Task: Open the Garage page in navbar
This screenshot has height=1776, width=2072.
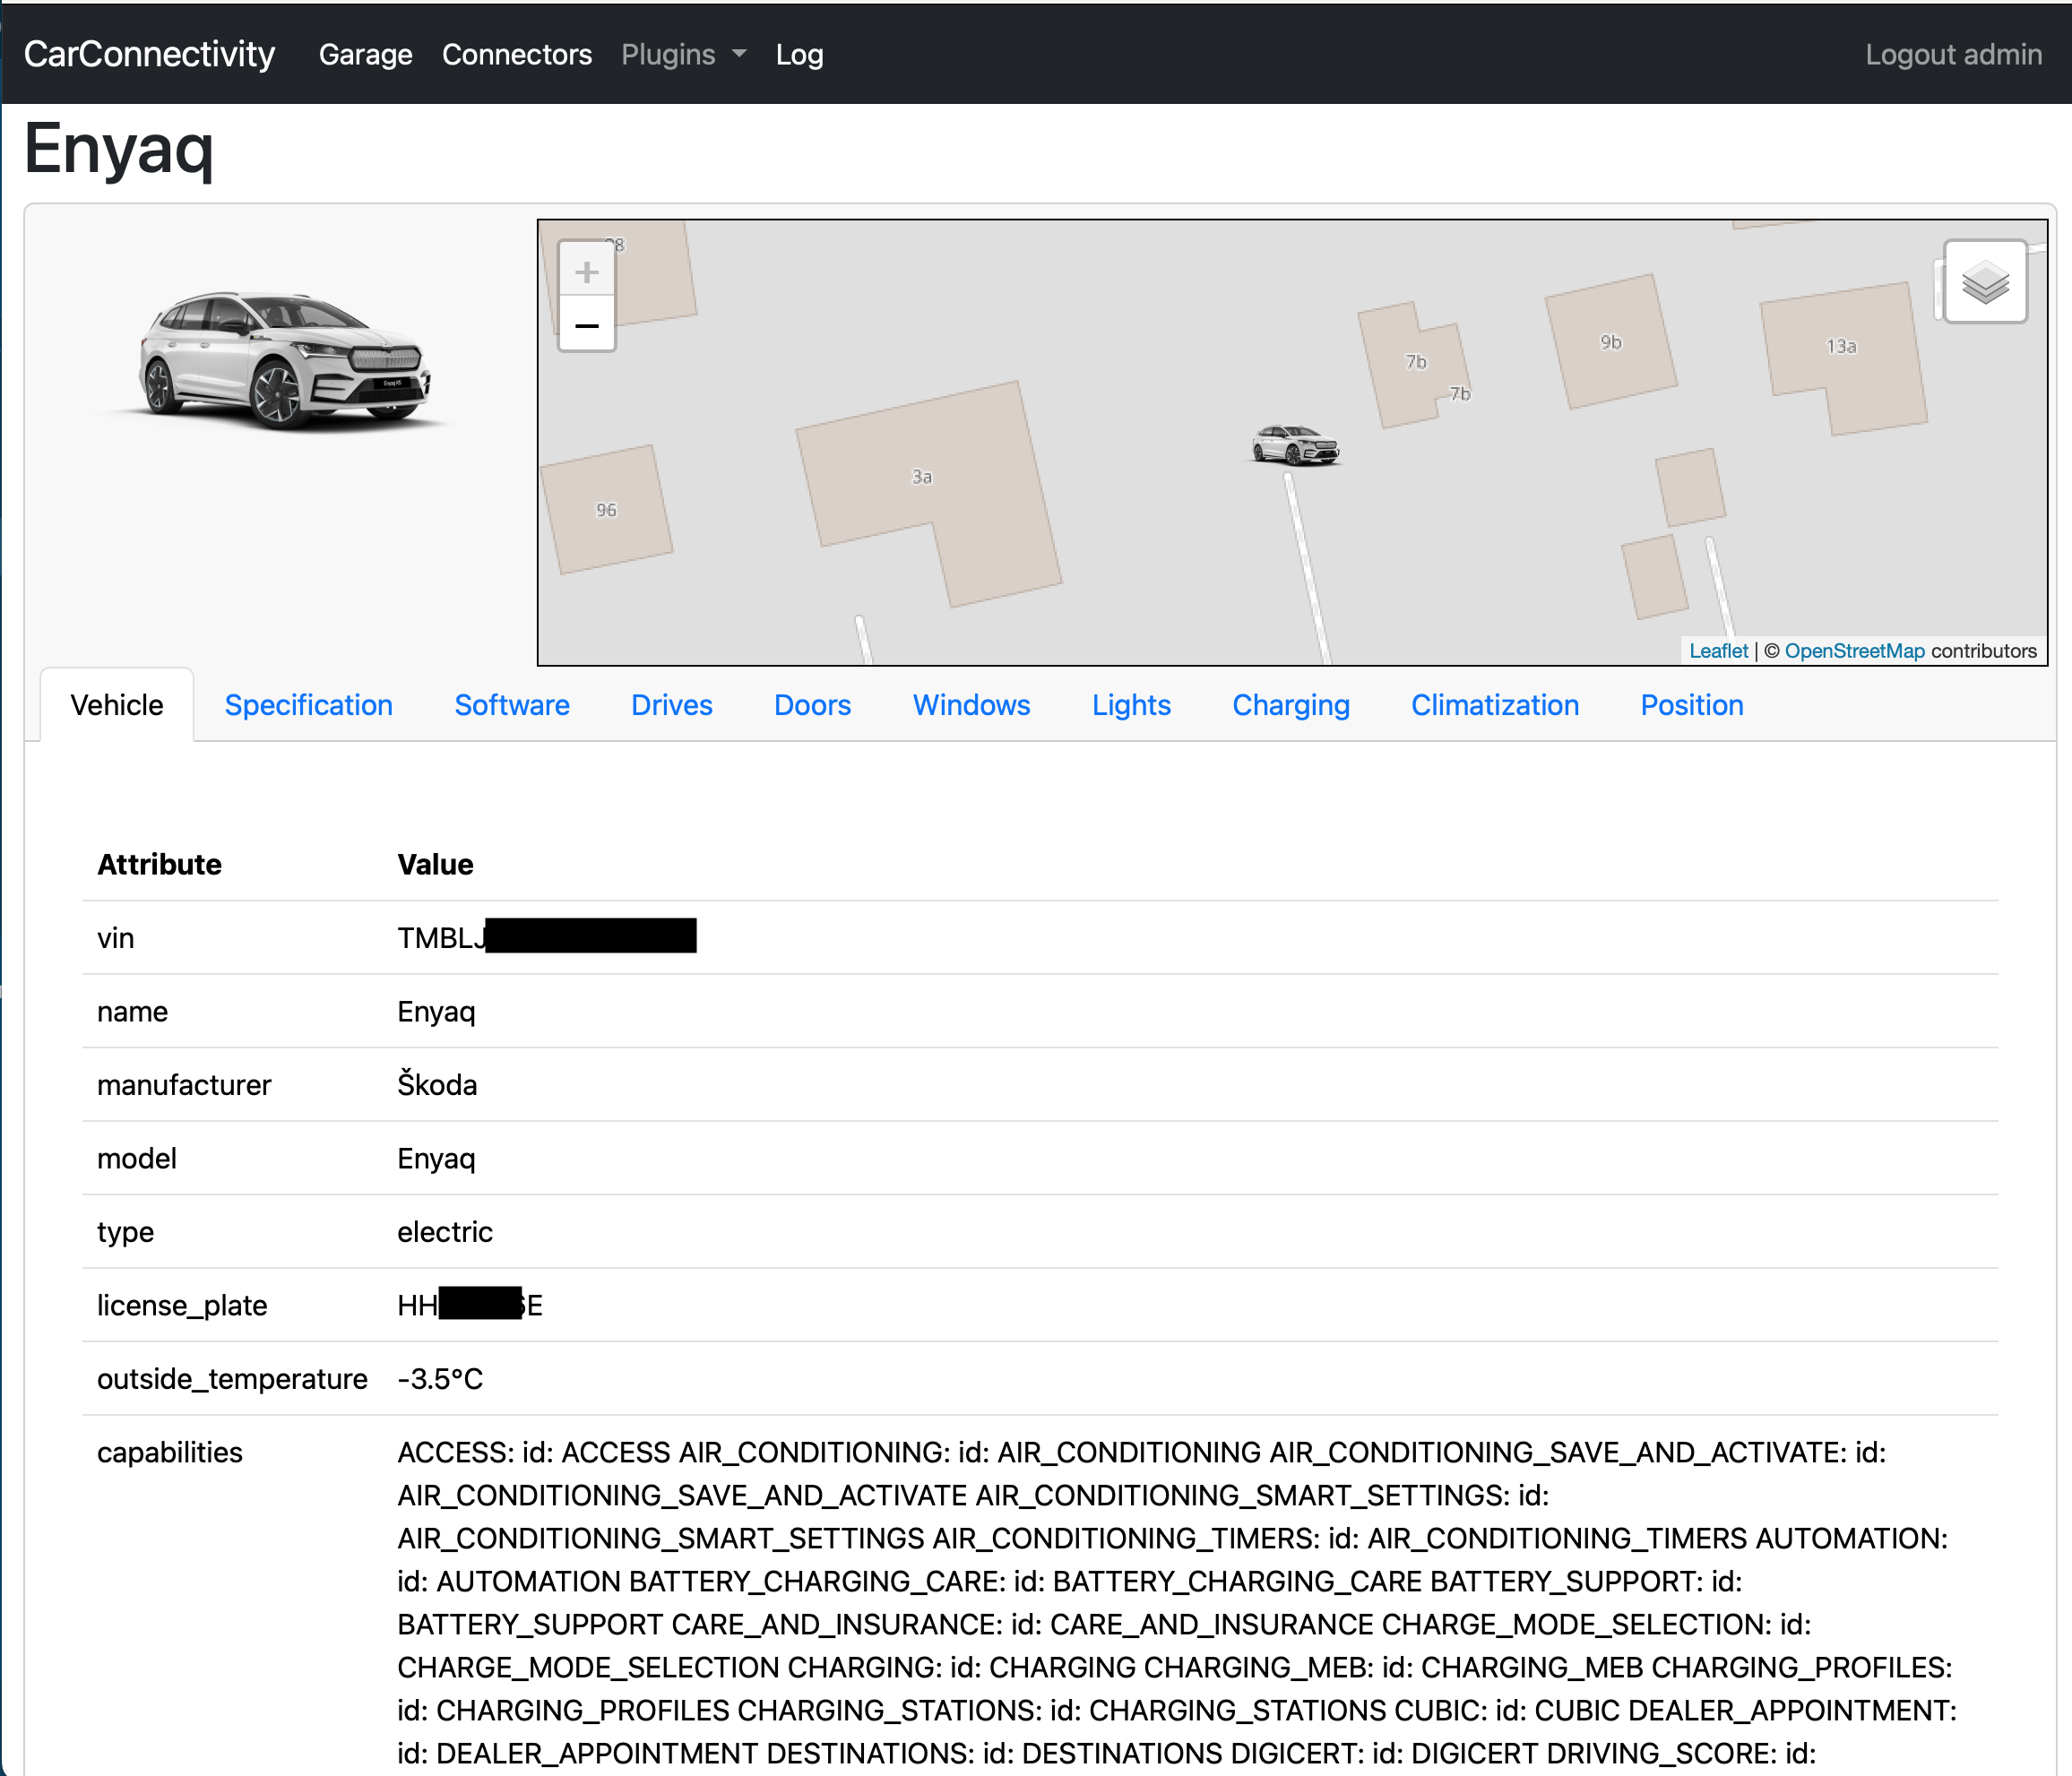Action: point(365,54)
